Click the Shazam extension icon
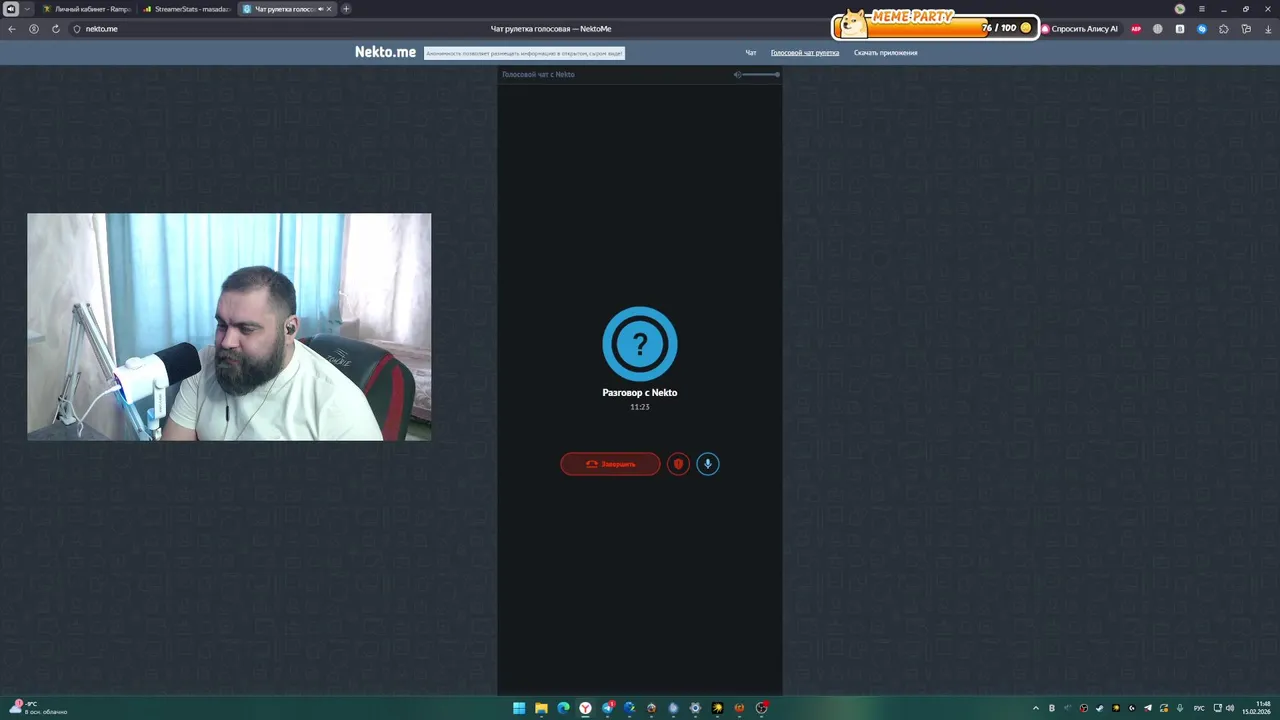This screenshot has height=720, width=1280. click(1202, 29)
